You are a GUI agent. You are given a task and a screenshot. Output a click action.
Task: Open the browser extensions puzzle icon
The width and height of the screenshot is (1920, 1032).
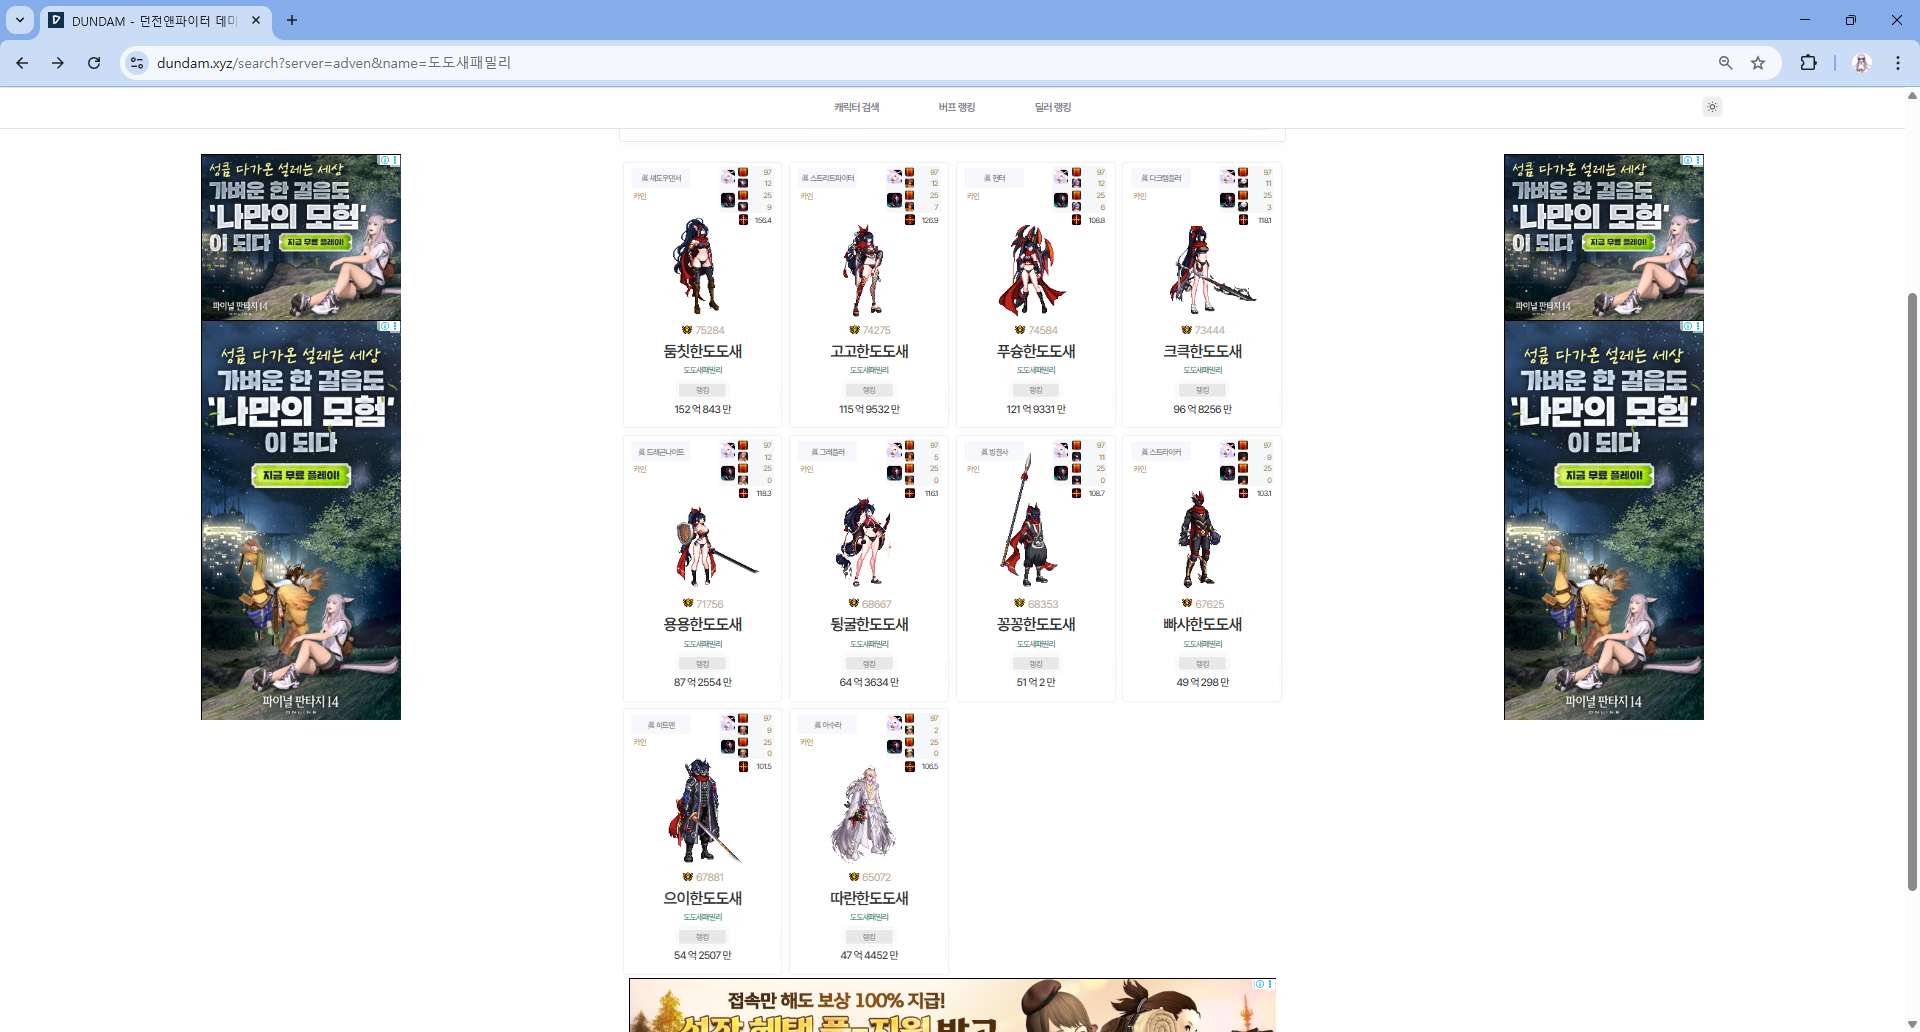click(x=1808, y=63)
